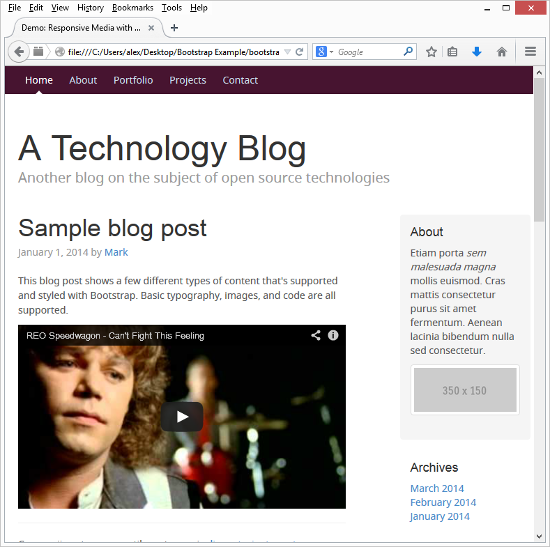Open the February 2014 archive
Screen dimensions: 550x547
[443, 502]
